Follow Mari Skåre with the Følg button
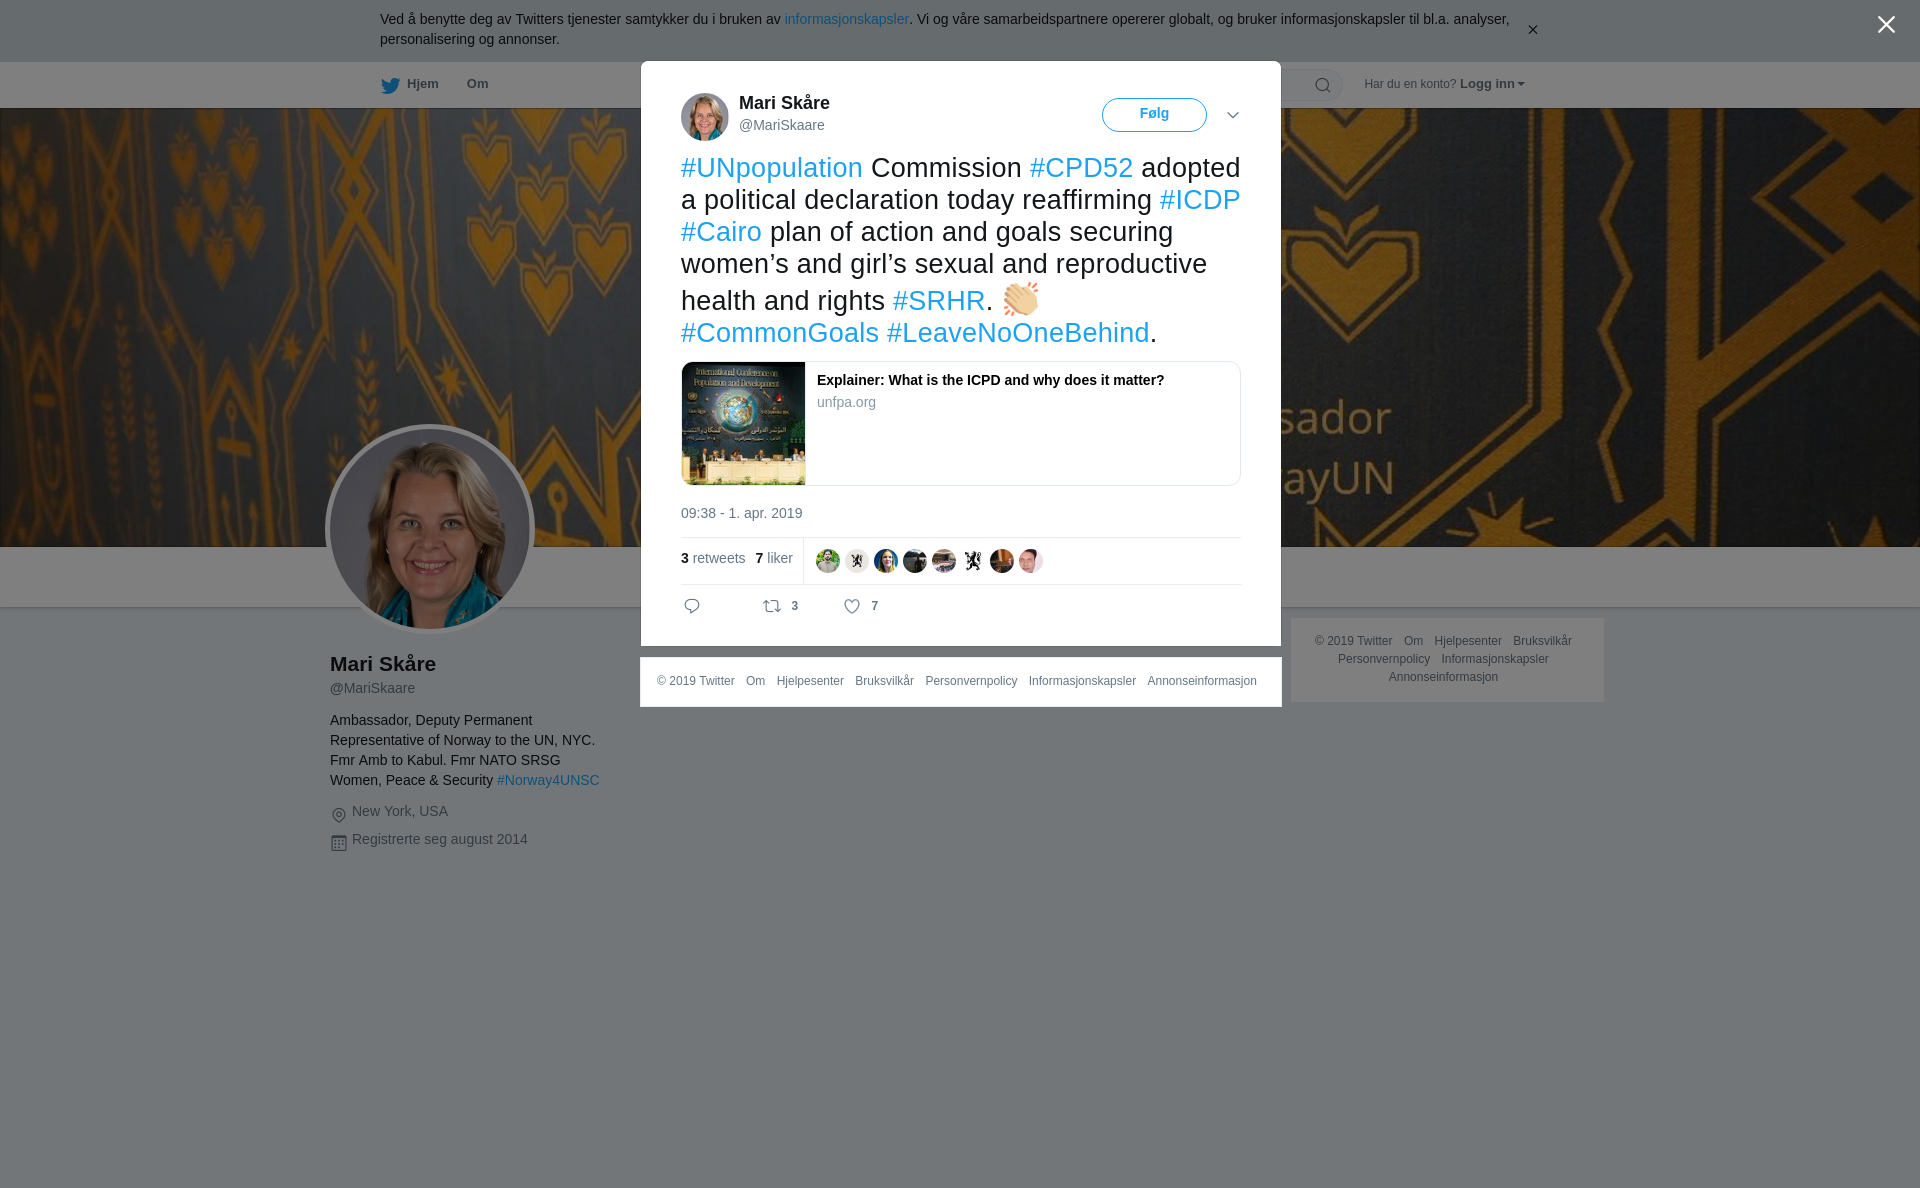1920x1188 pixels. (x=1154, y=115)
